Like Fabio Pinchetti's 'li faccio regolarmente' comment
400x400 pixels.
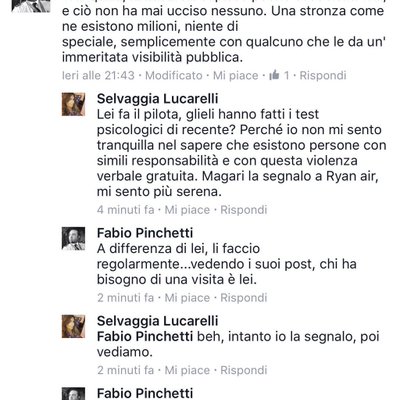(x=187, y=297)
